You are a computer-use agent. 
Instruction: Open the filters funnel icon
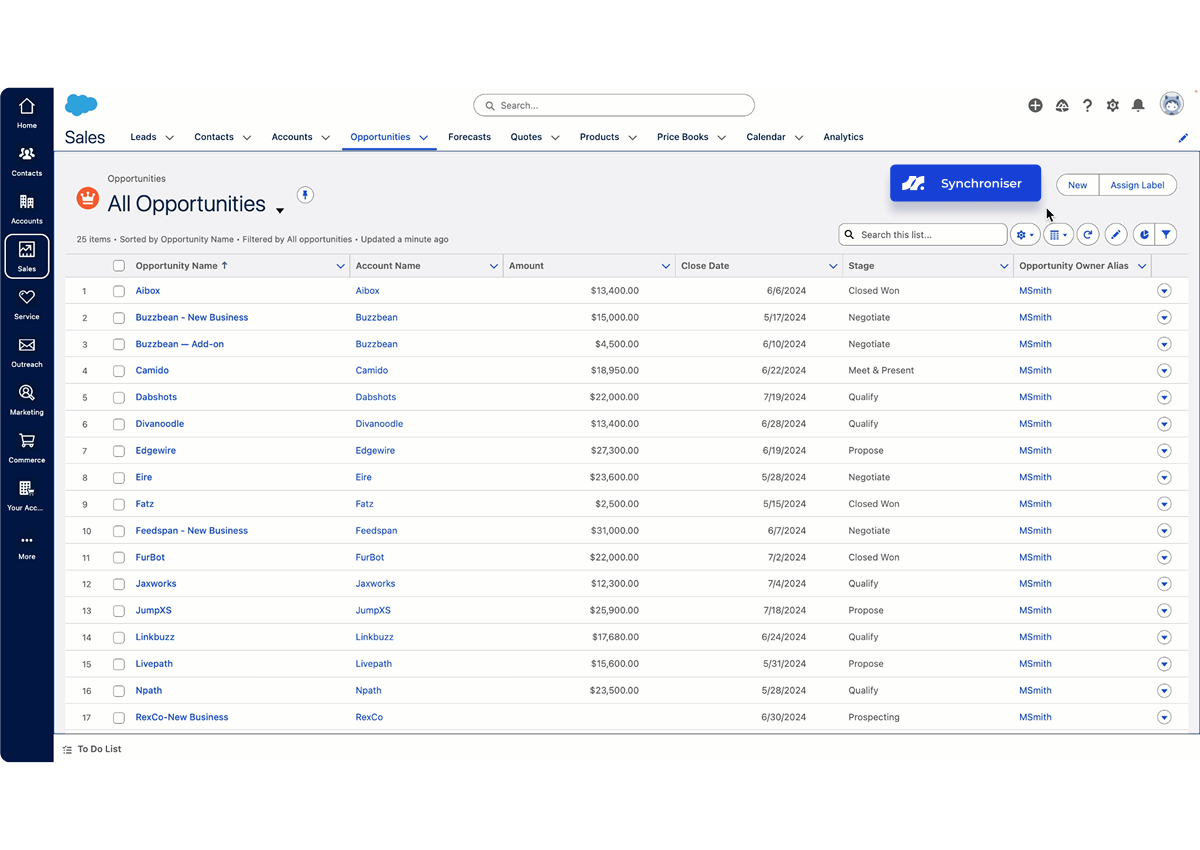coord(1166,235)
